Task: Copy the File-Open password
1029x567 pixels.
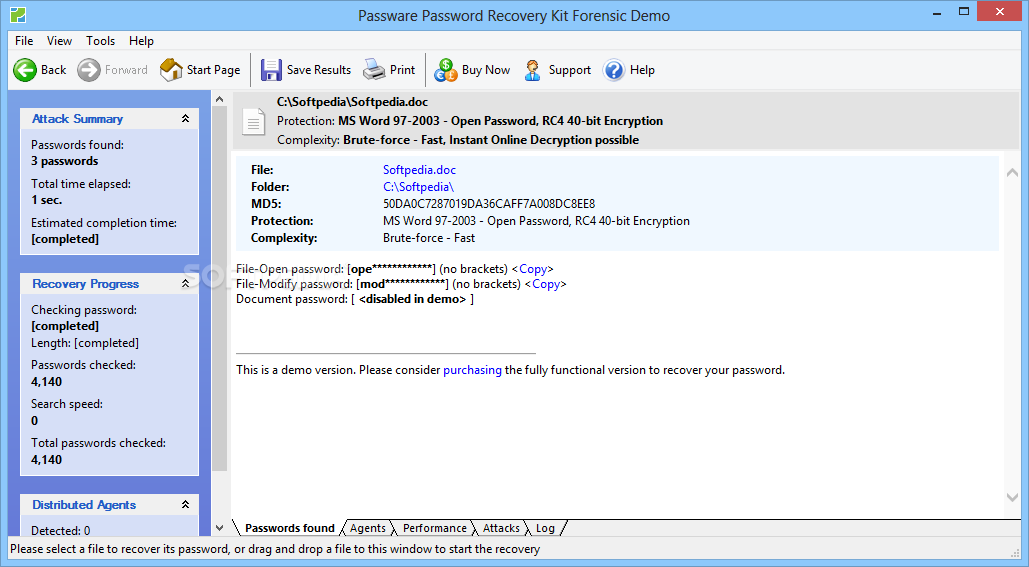Action: [533, 269]
